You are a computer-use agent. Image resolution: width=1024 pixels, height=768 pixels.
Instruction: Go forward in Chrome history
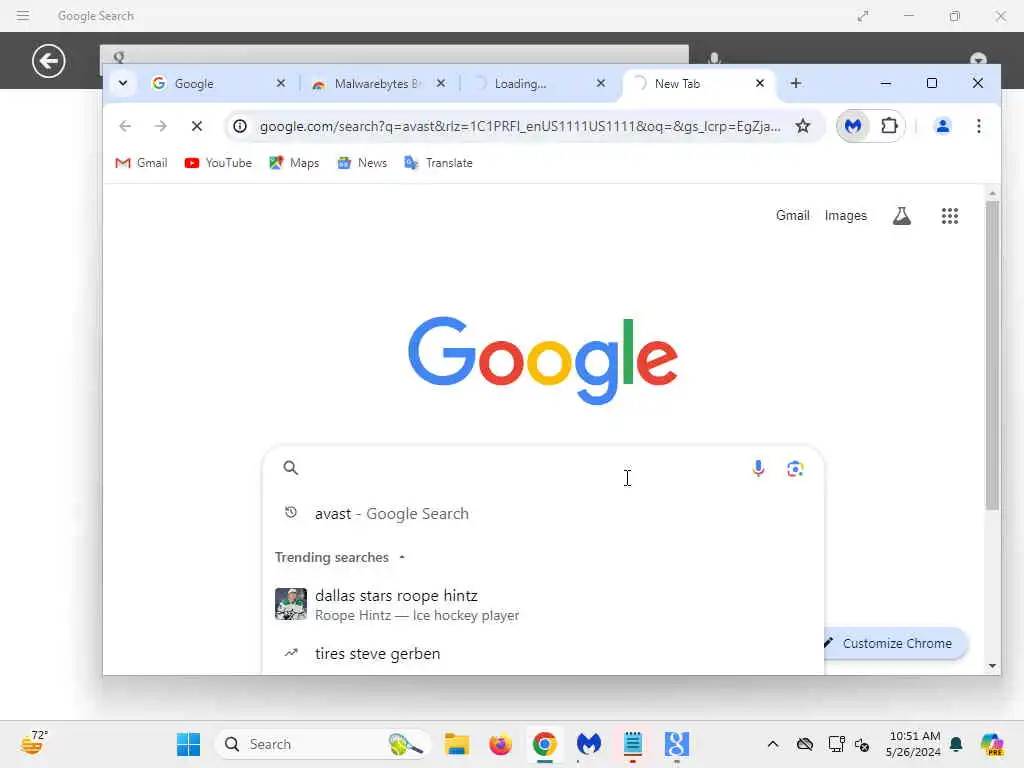(161, 126)
